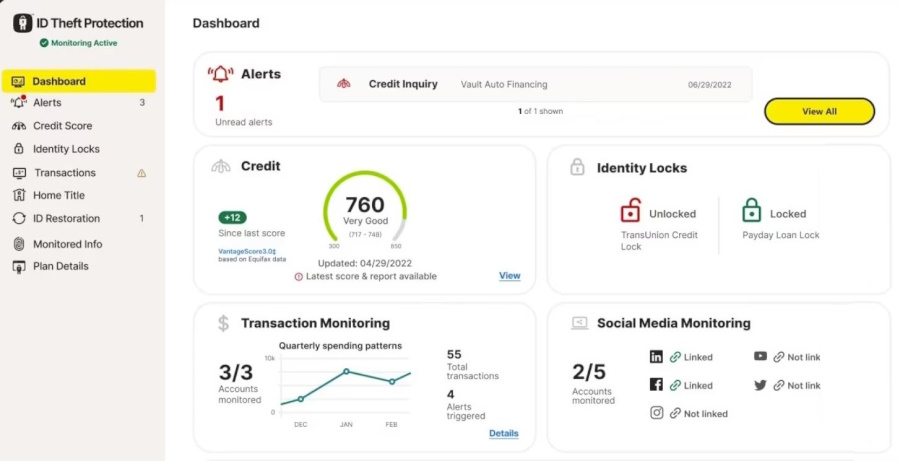
Task: Click the Transactions warning triangle icon
Action: tap(141, 173)
